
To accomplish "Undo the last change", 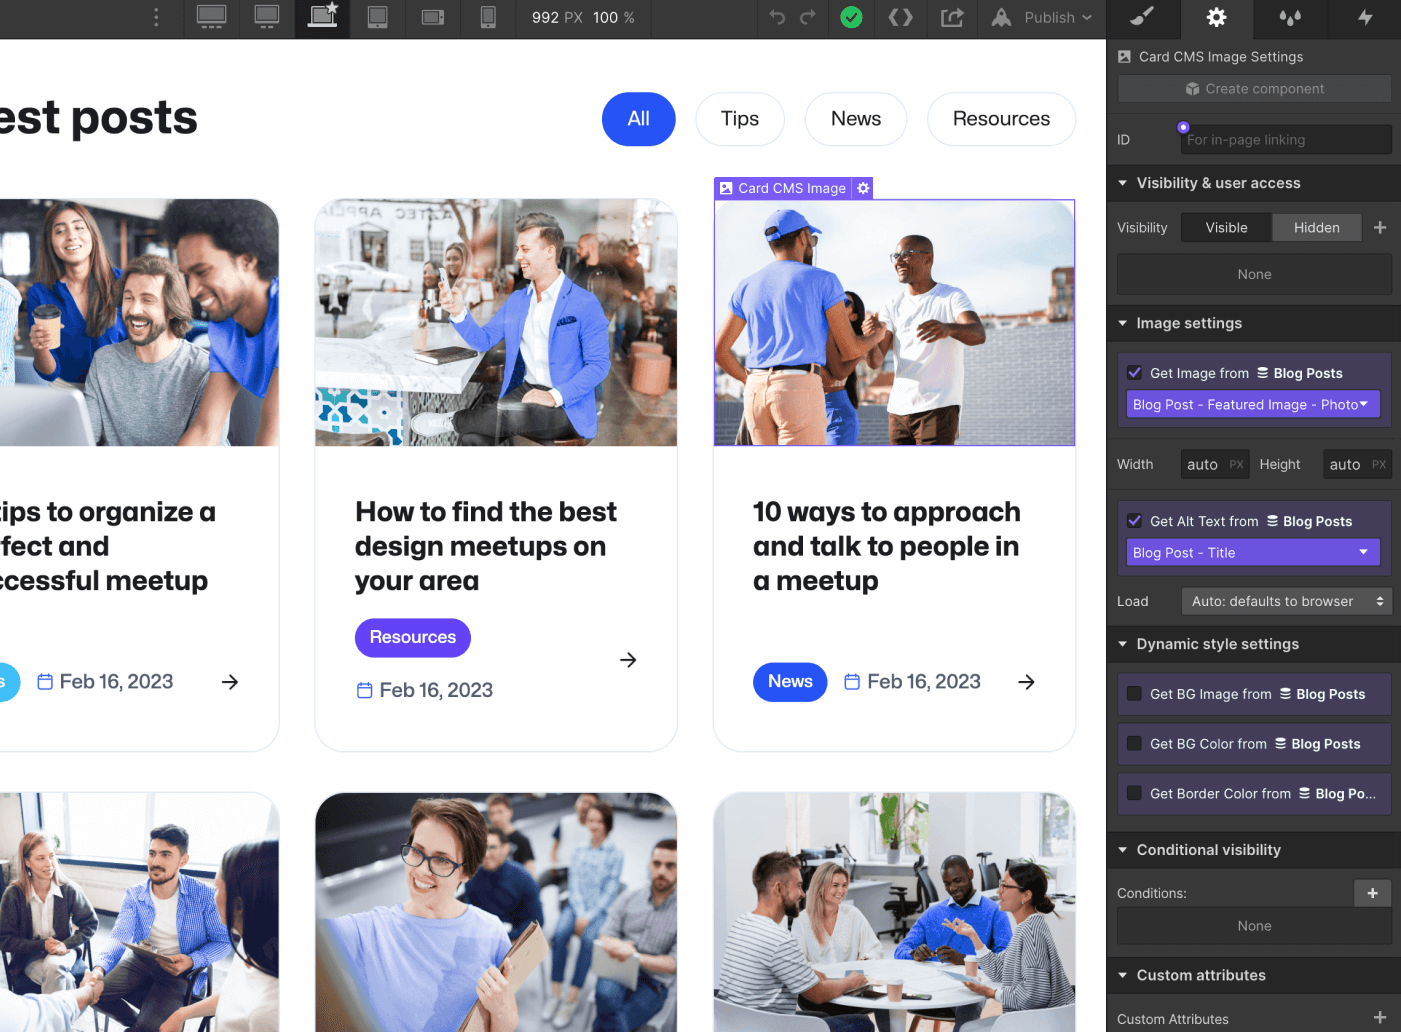I will (778, 18).
